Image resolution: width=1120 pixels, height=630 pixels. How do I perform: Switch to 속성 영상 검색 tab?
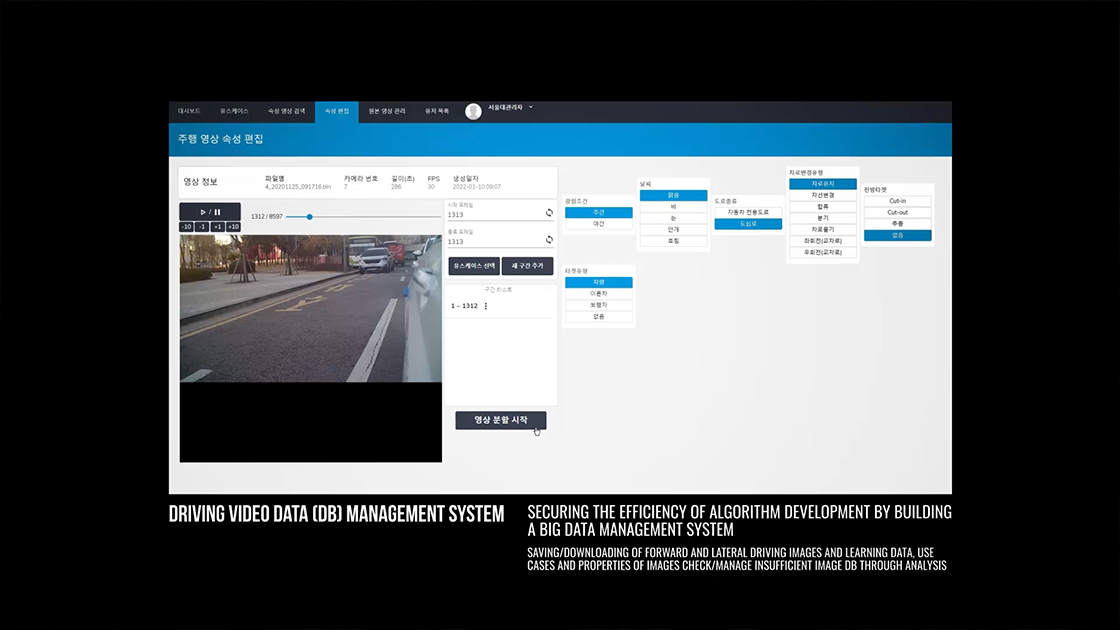coord(286,111)
